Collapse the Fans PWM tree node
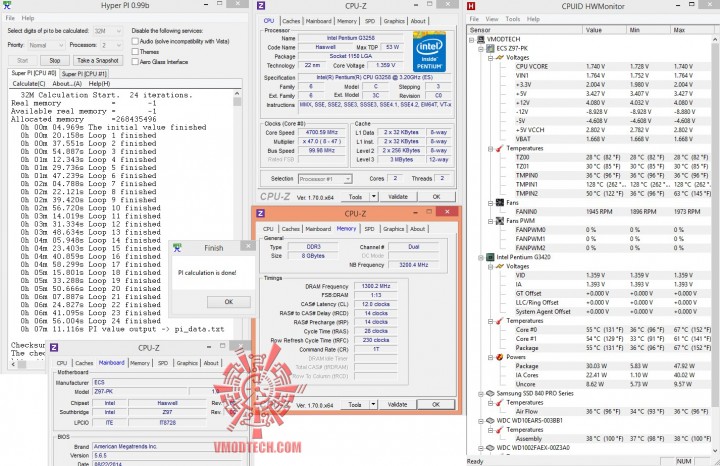The image size is (720, 466). coord(490,221)
